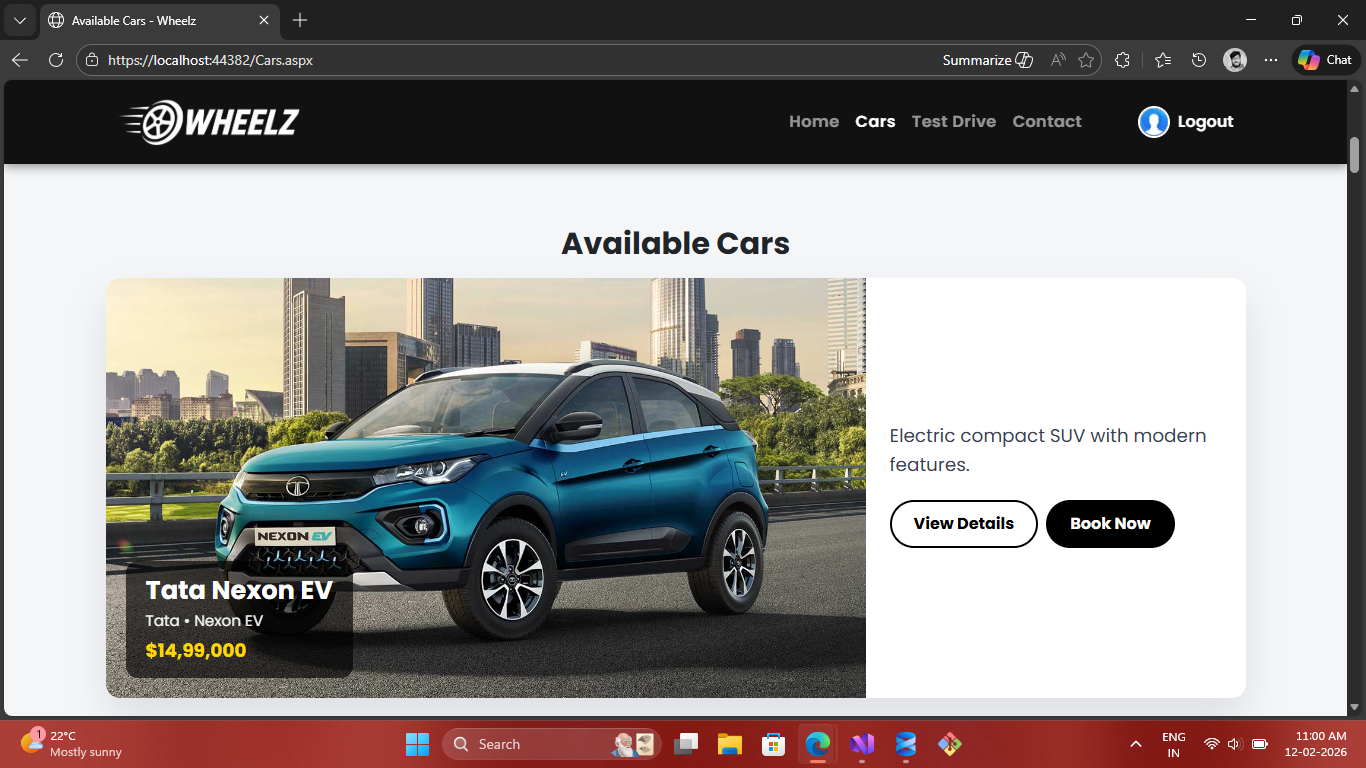Add page to favorites with star icon
This screenshot has width=1366, height=768.
coord(1086,60)
